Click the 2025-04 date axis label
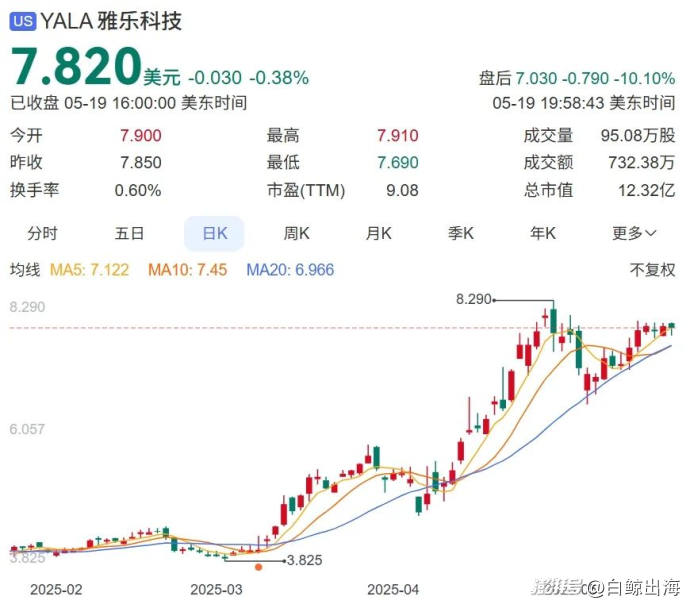This screenshot has width=690, height=608. (393, 590)
